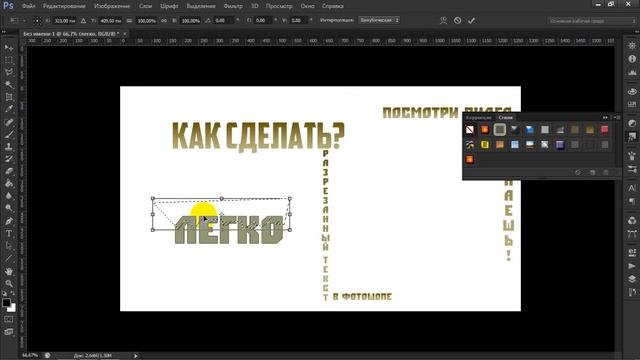Select the Clone Stamp tool
This screenshot has height=360, width=640.
9,147
